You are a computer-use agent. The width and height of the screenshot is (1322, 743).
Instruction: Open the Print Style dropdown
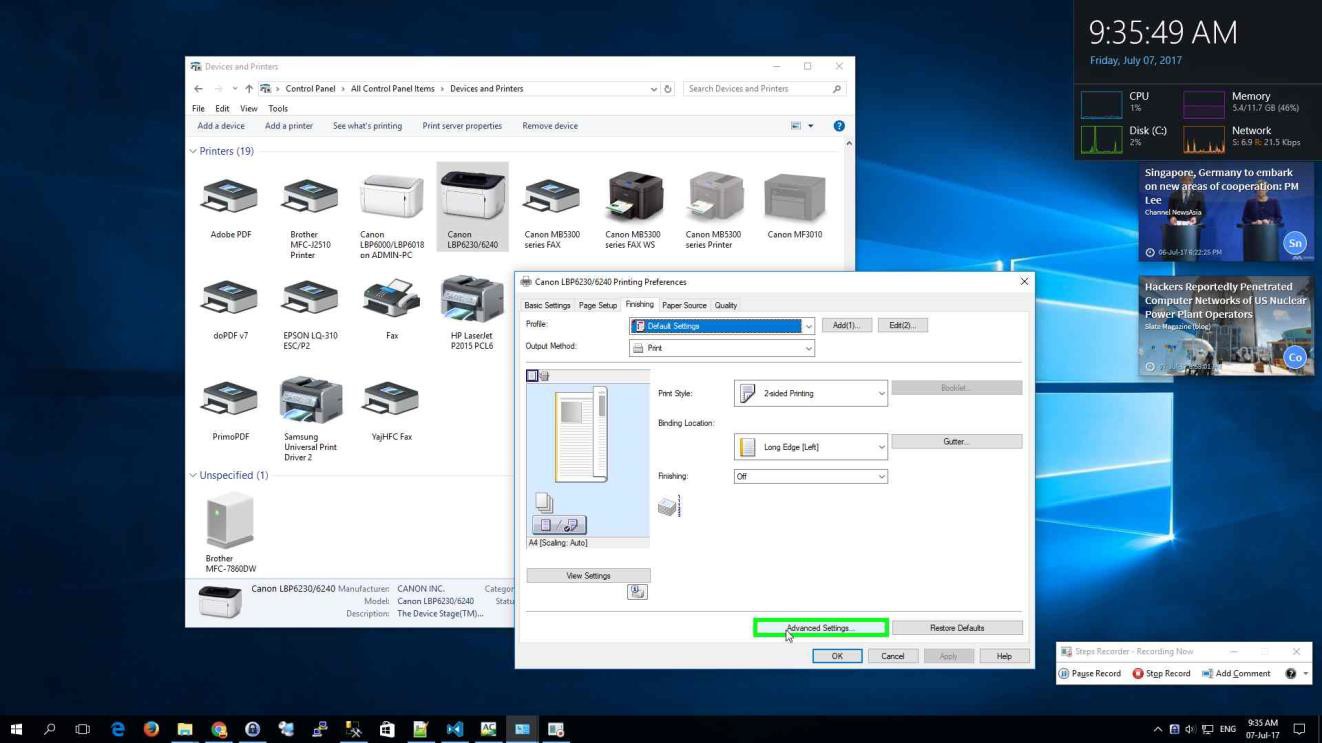click(811, 394)
